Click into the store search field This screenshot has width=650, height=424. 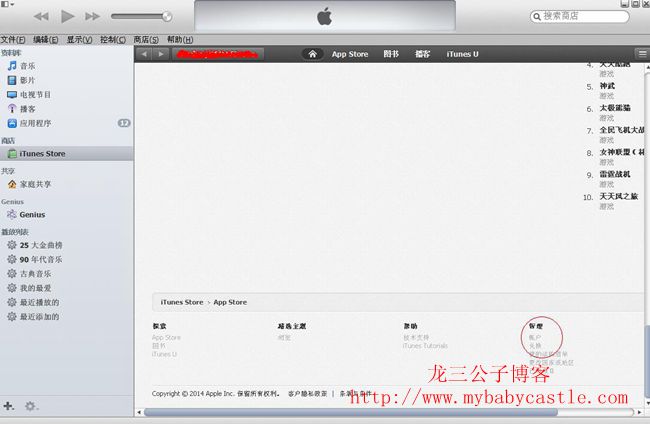pyautogui.click(x=580, y=16)
